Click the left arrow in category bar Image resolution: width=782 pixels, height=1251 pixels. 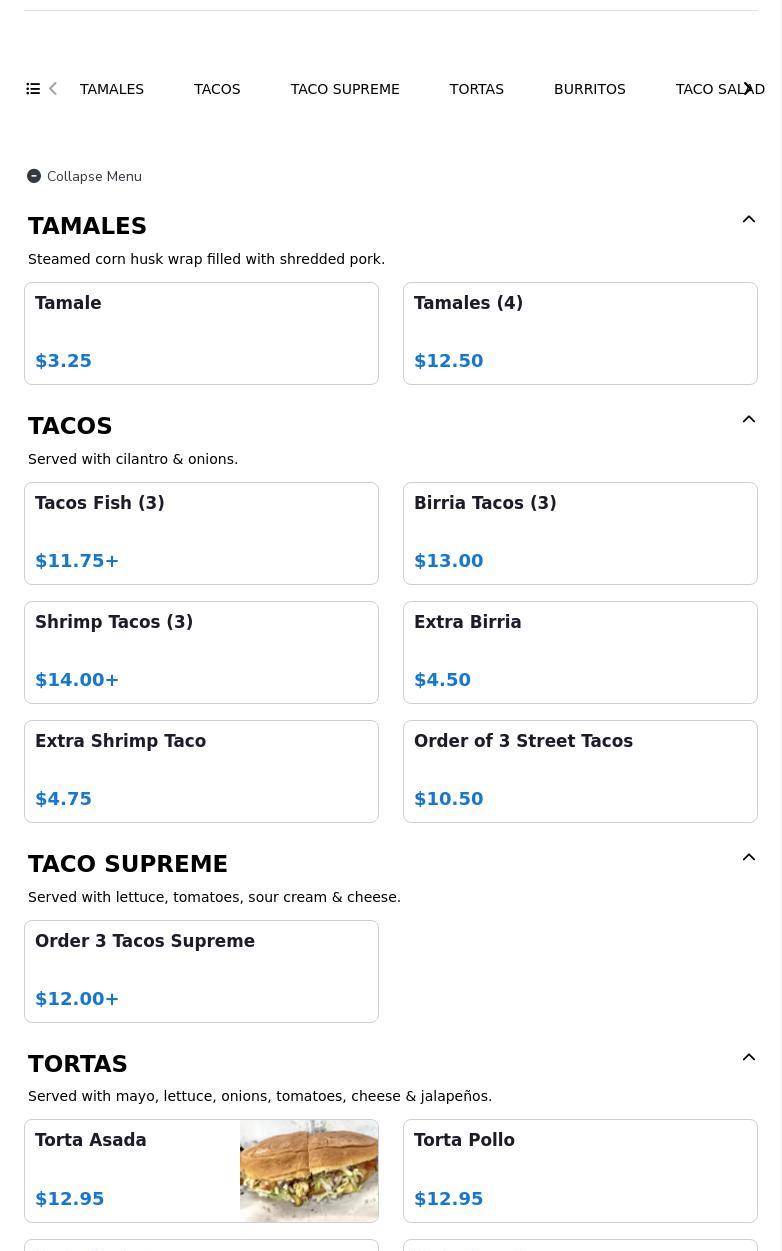tap(53, 89)
